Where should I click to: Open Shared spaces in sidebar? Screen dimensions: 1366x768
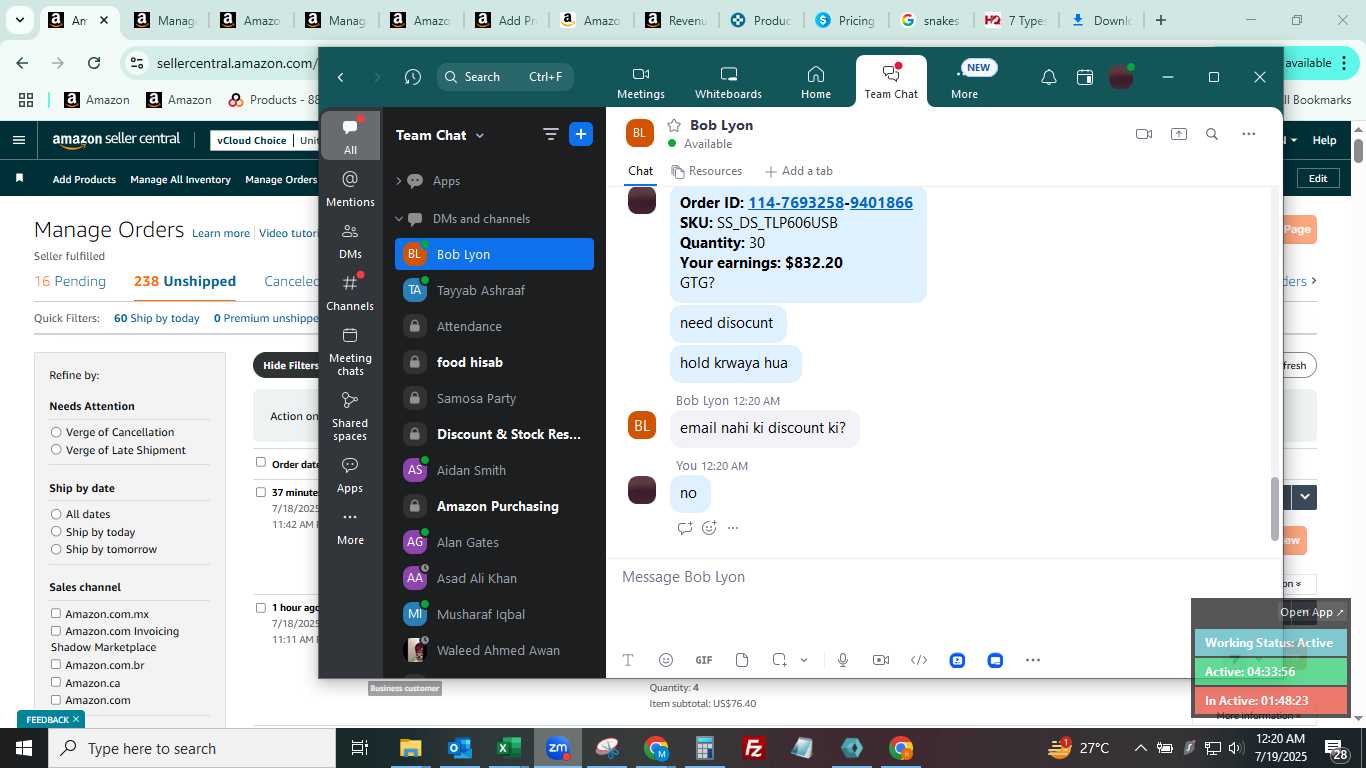350,416
